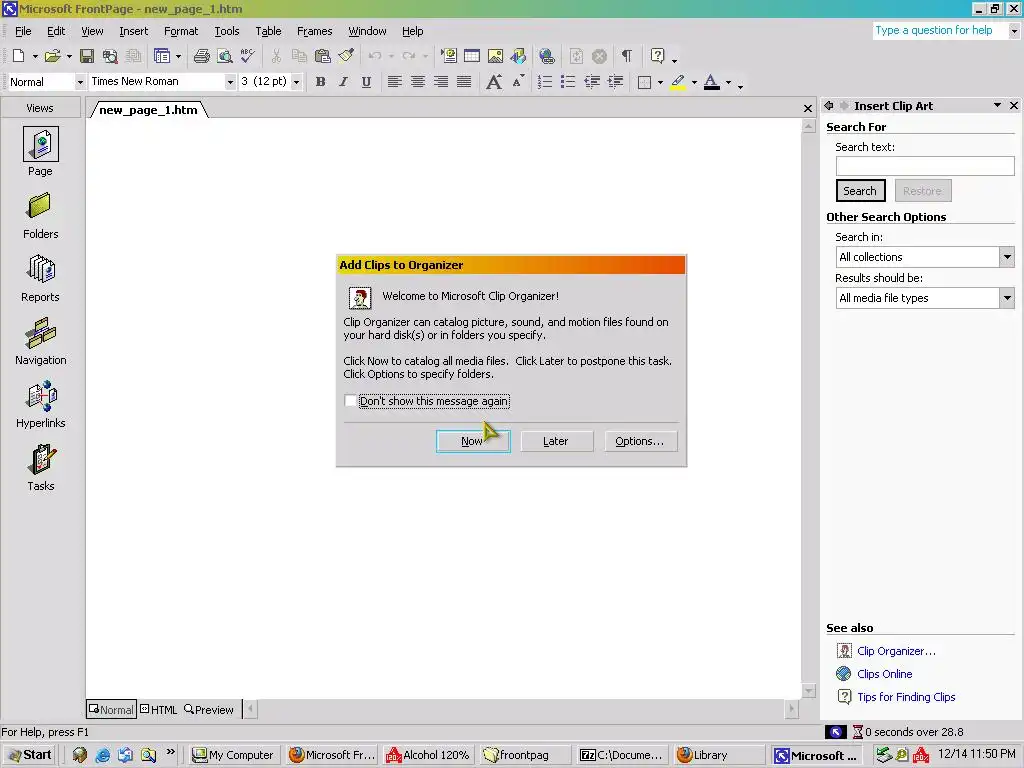This screenshot has width=1024, height=768.
Task: Click the New Page icon in toolbar
Action: (x=18, y=56)
